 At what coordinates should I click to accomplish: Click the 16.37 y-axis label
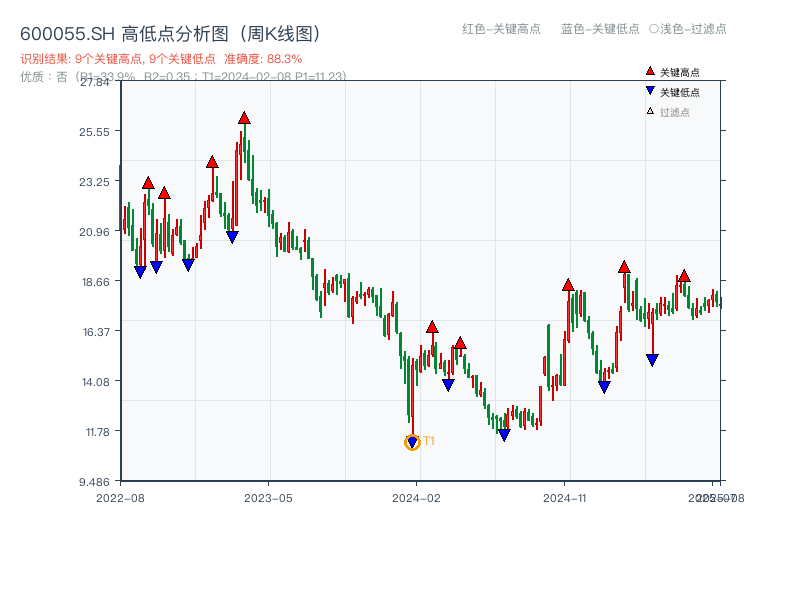[96, 332]
